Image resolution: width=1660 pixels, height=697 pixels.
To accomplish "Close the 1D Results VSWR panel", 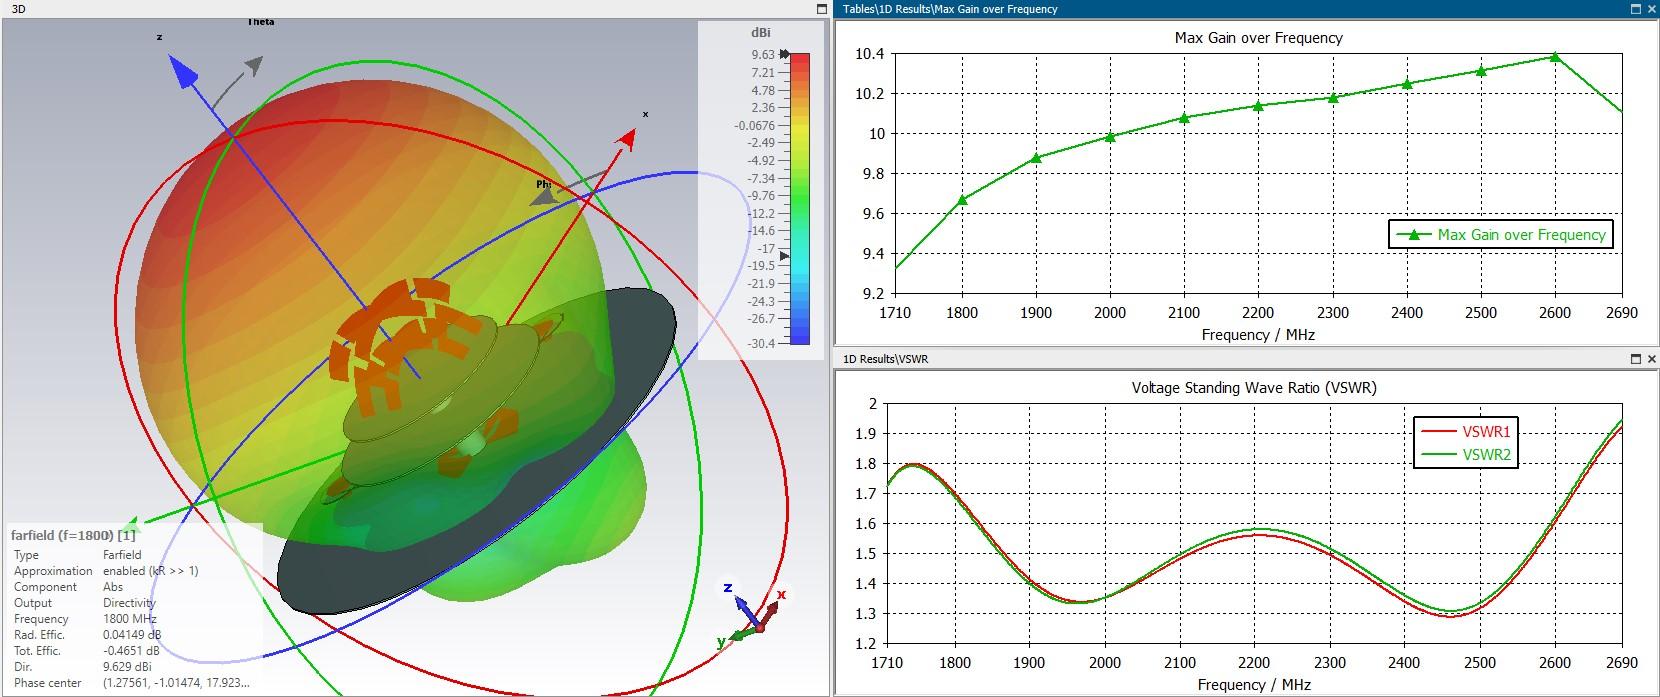I will coord(1651,359).
